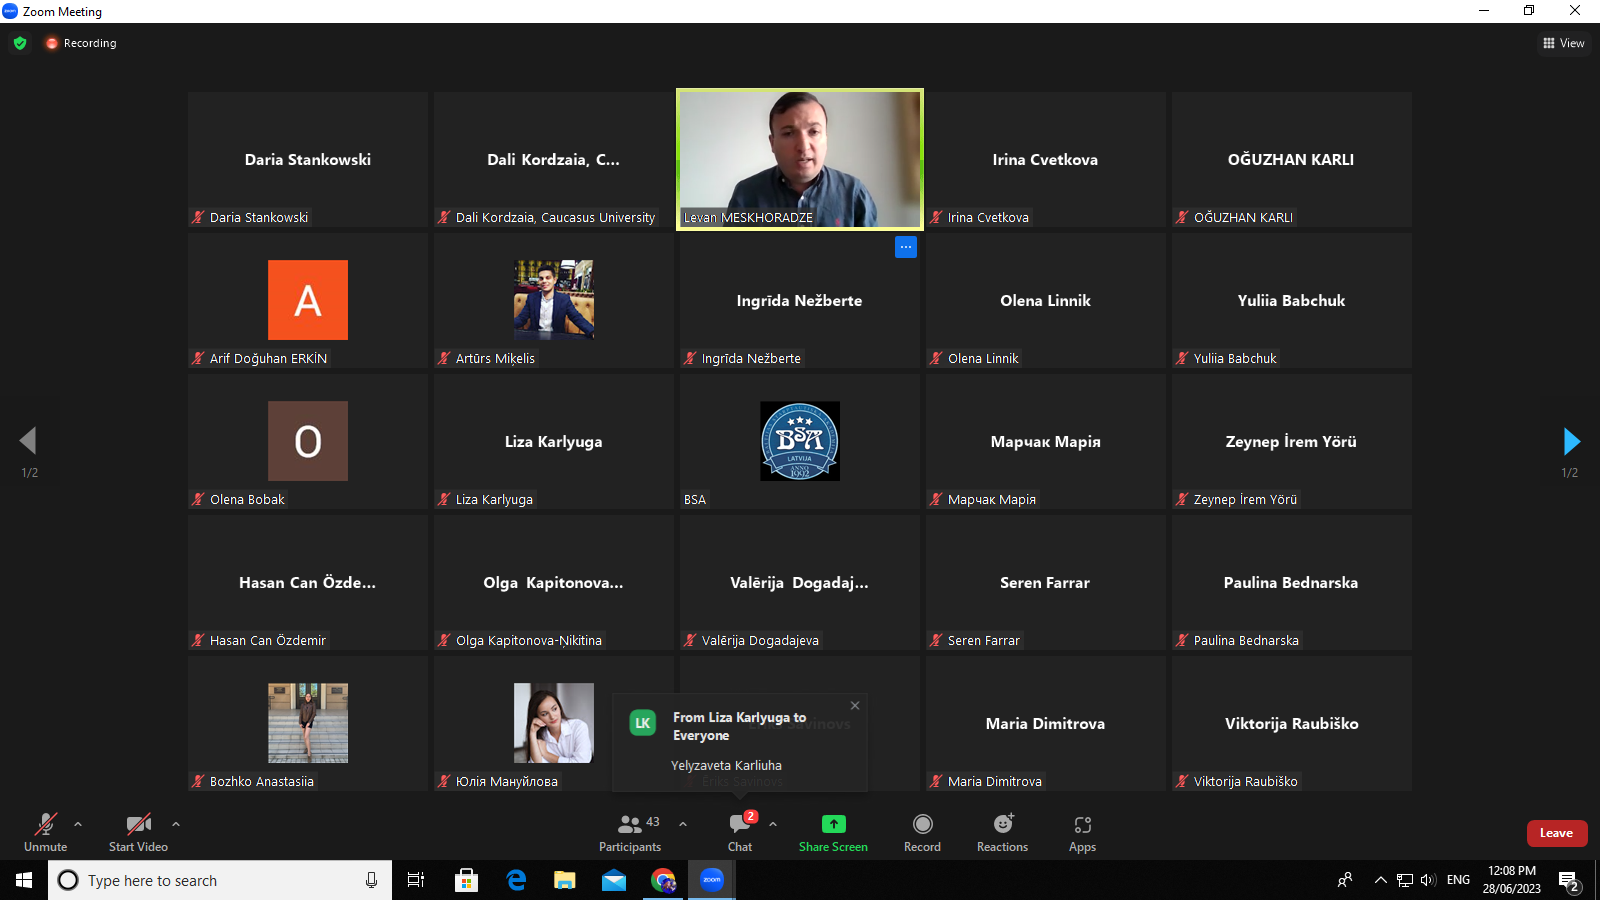Image resolution: width=1600 pixels, height=900 pixels.
Task: Click the Record button
Action: [922, 832]
